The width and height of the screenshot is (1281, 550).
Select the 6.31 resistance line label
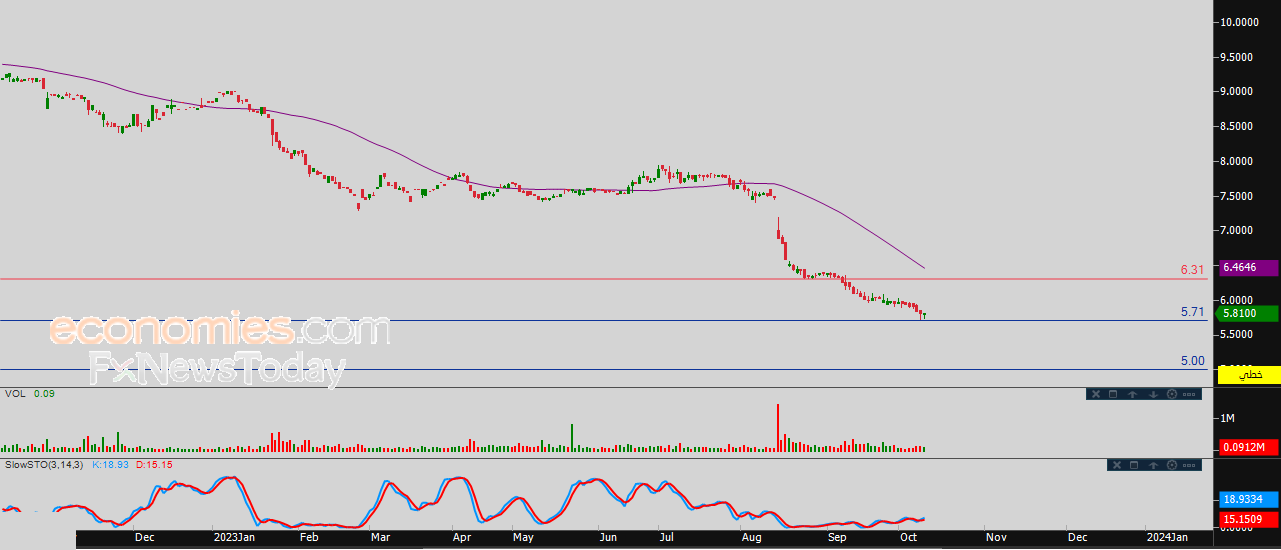click(x=1192, y=270)
